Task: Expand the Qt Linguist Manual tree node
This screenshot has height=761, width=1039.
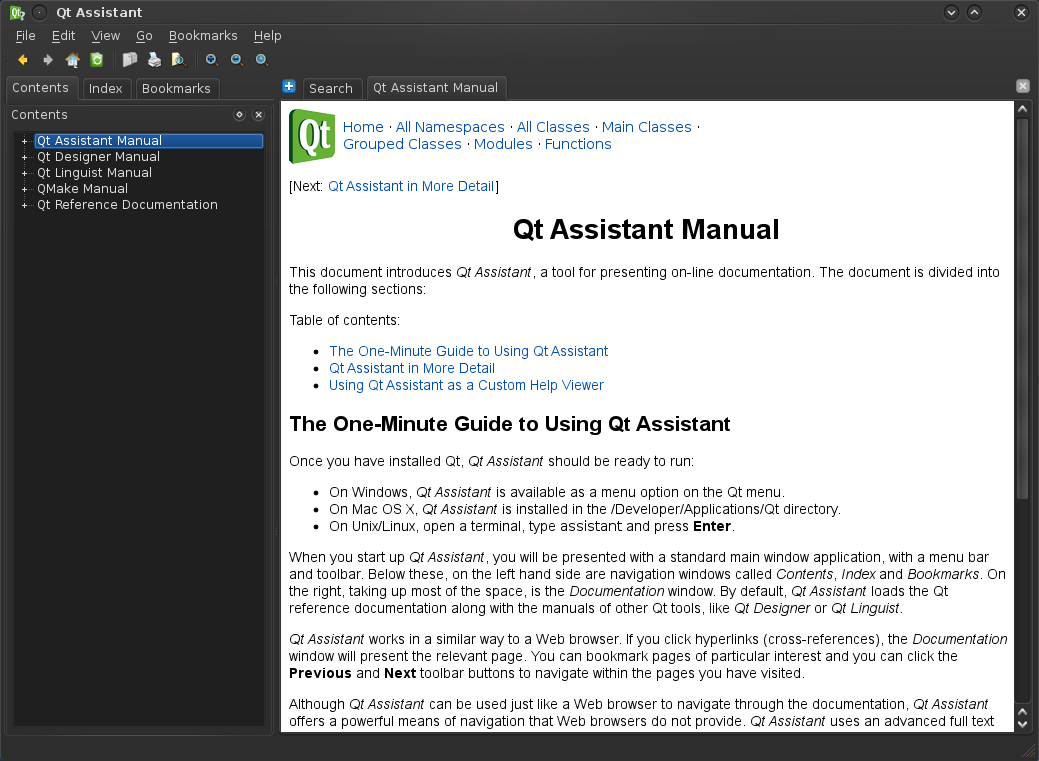Action: pyautogui.click(x=25, y=173)
